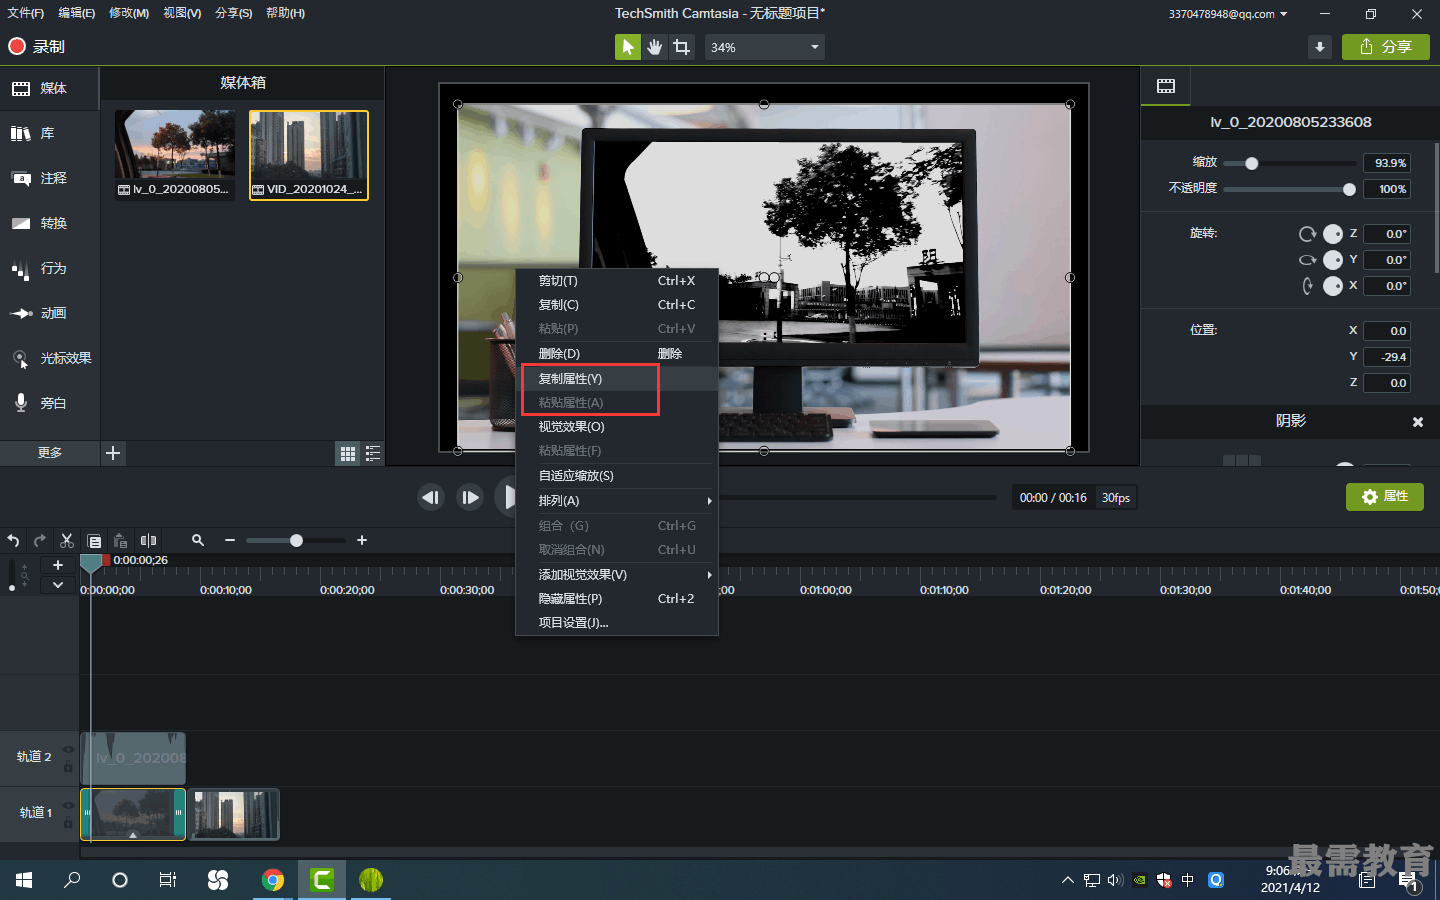The width and height of the screenshot is (1440, 900).
Task: Add media with the plus button beside 更多
Action: point(113,453)
